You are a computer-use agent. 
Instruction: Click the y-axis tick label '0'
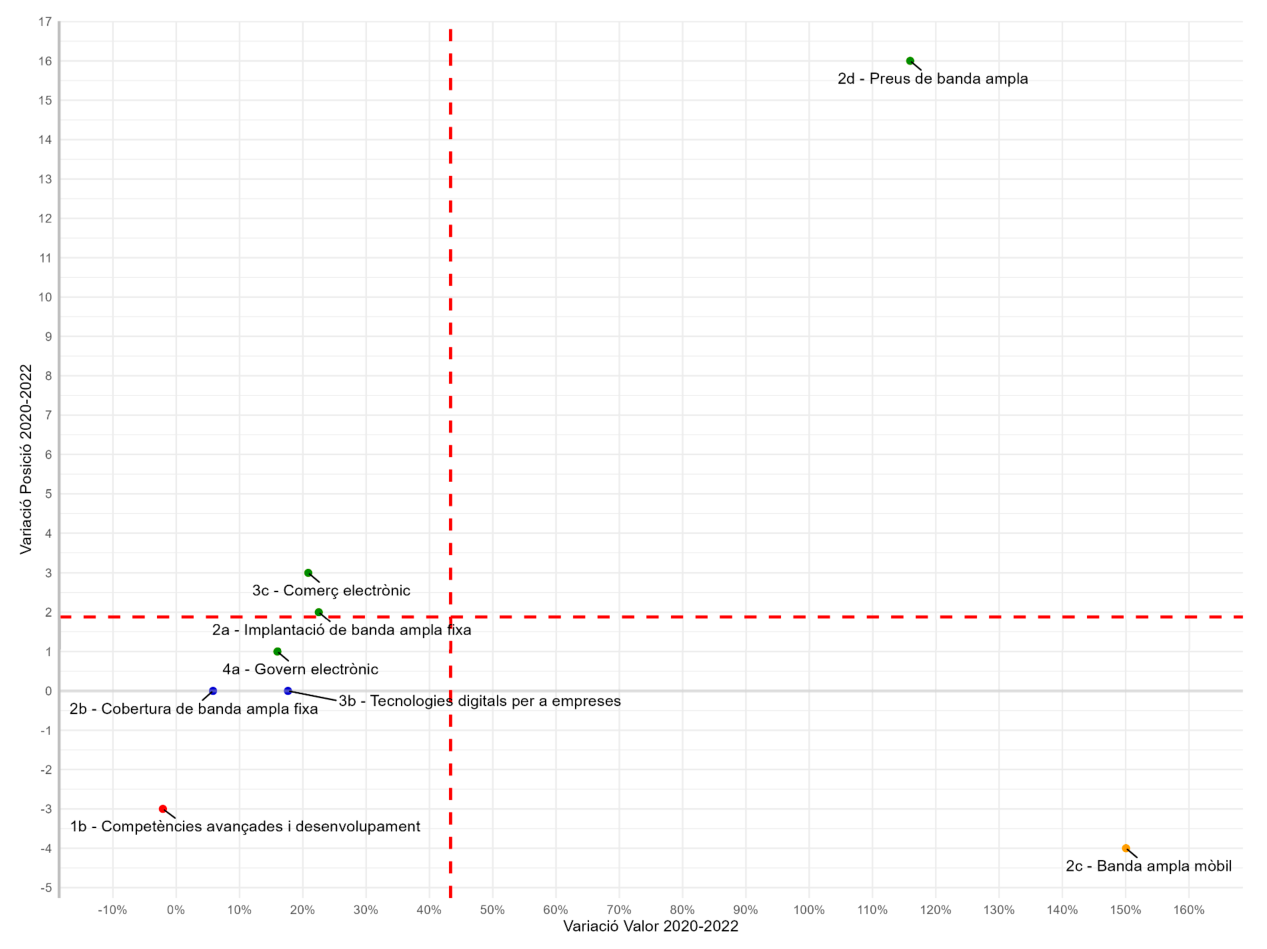pos(48,691)
